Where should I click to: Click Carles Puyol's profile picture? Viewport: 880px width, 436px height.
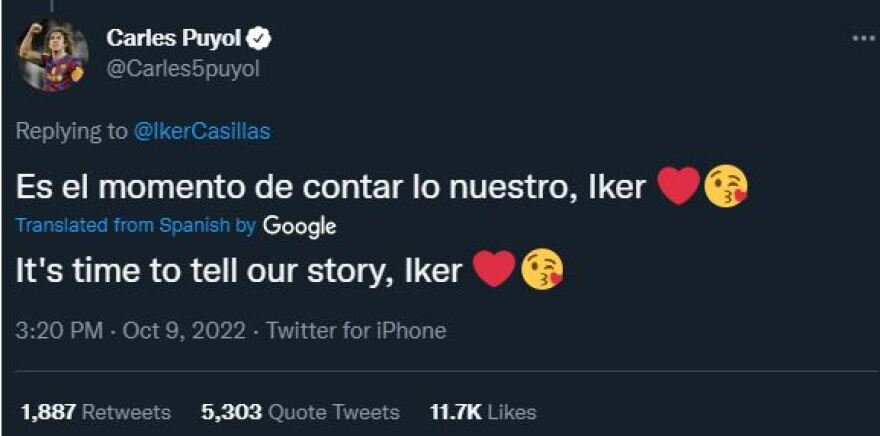(50, 56)
